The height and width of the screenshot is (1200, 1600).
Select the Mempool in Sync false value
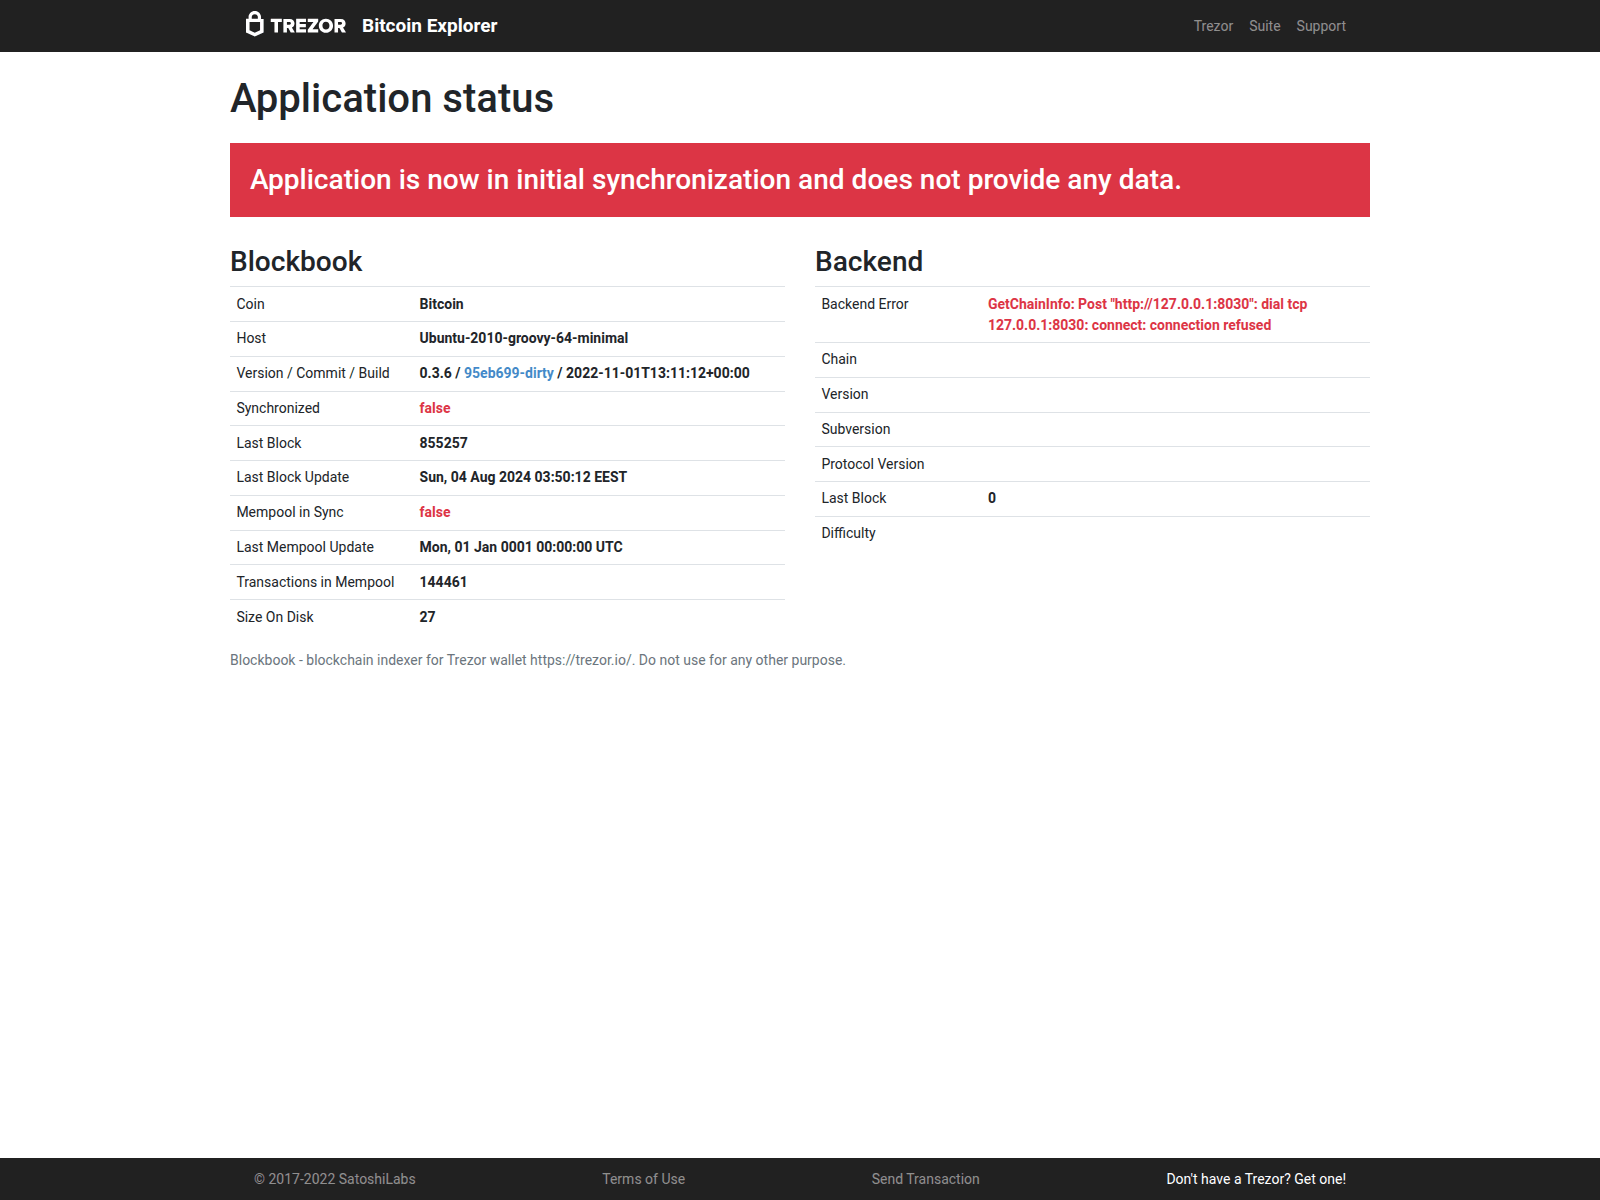click(435, 512)
